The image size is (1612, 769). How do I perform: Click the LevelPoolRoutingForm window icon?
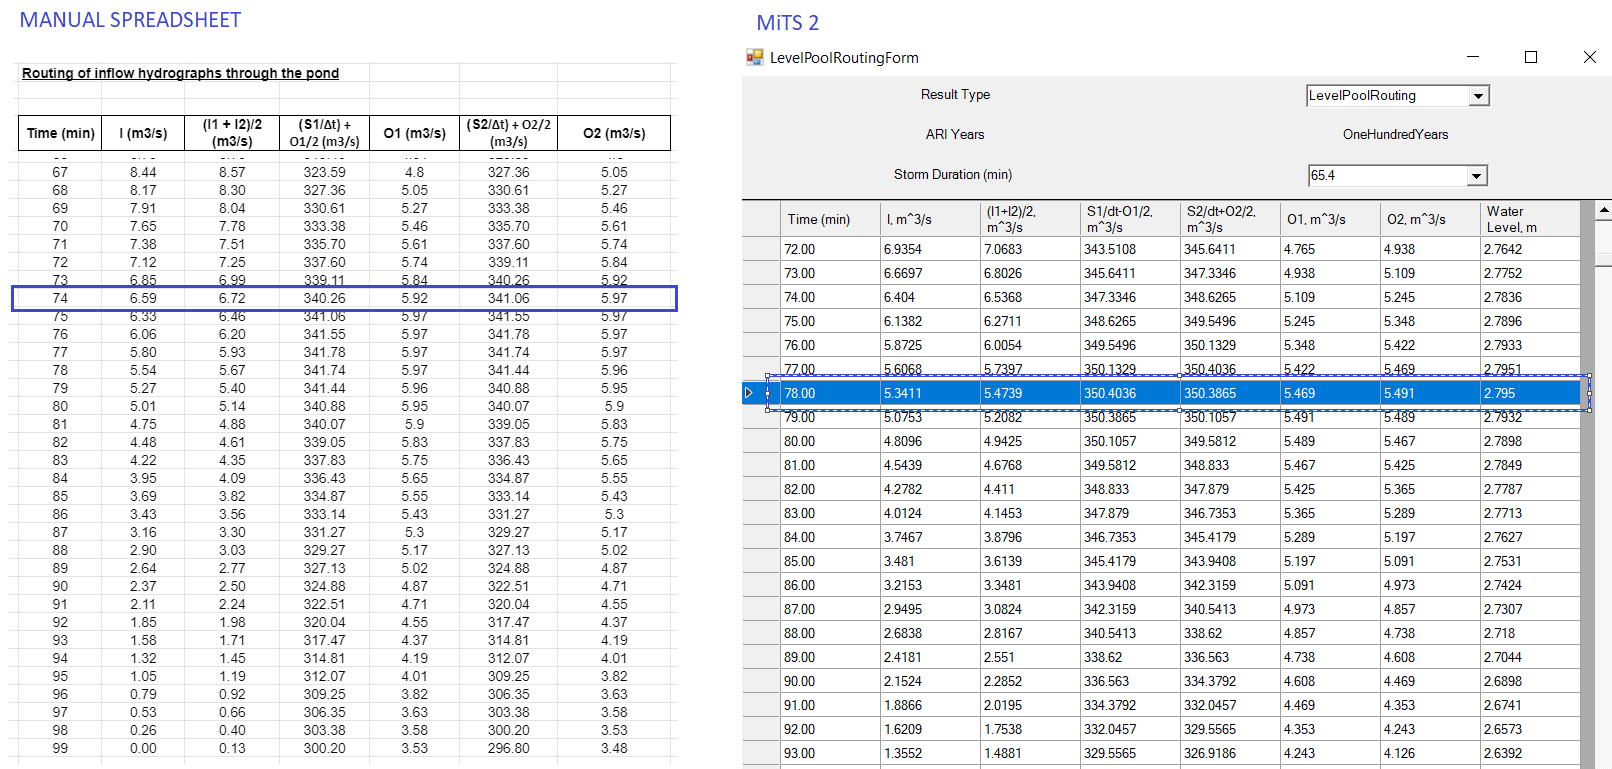coord(754,57)
